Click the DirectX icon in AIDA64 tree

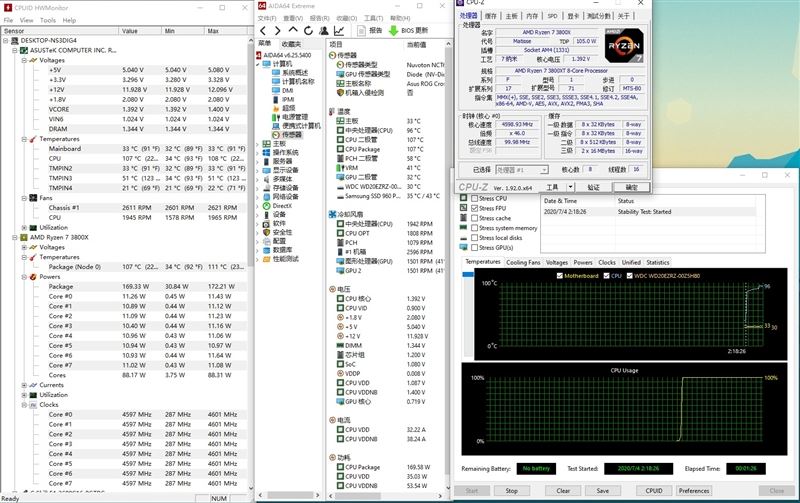click(x=266, y=206)
